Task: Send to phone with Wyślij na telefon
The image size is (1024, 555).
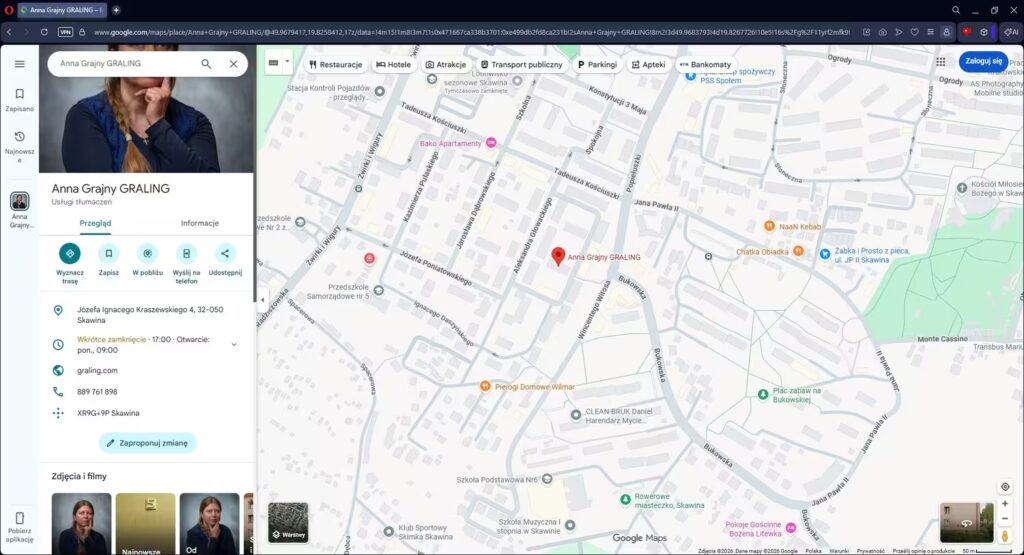Action: coord(186,253)
